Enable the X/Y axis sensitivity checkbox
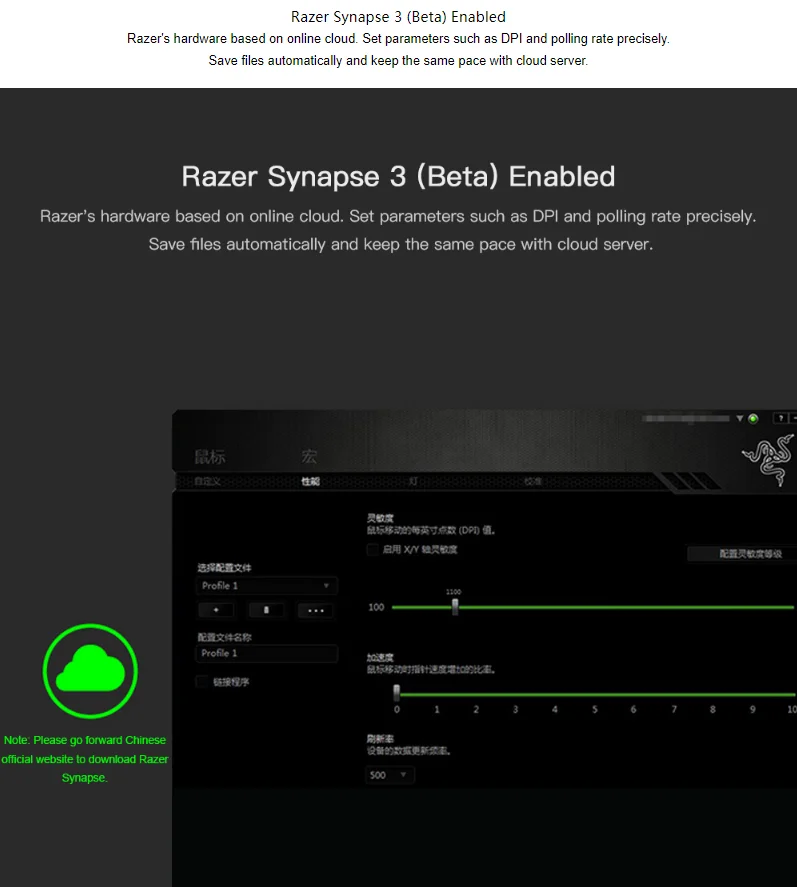Image resolution: width=797 pixels, height=887 pixels. tap(372, 549)
